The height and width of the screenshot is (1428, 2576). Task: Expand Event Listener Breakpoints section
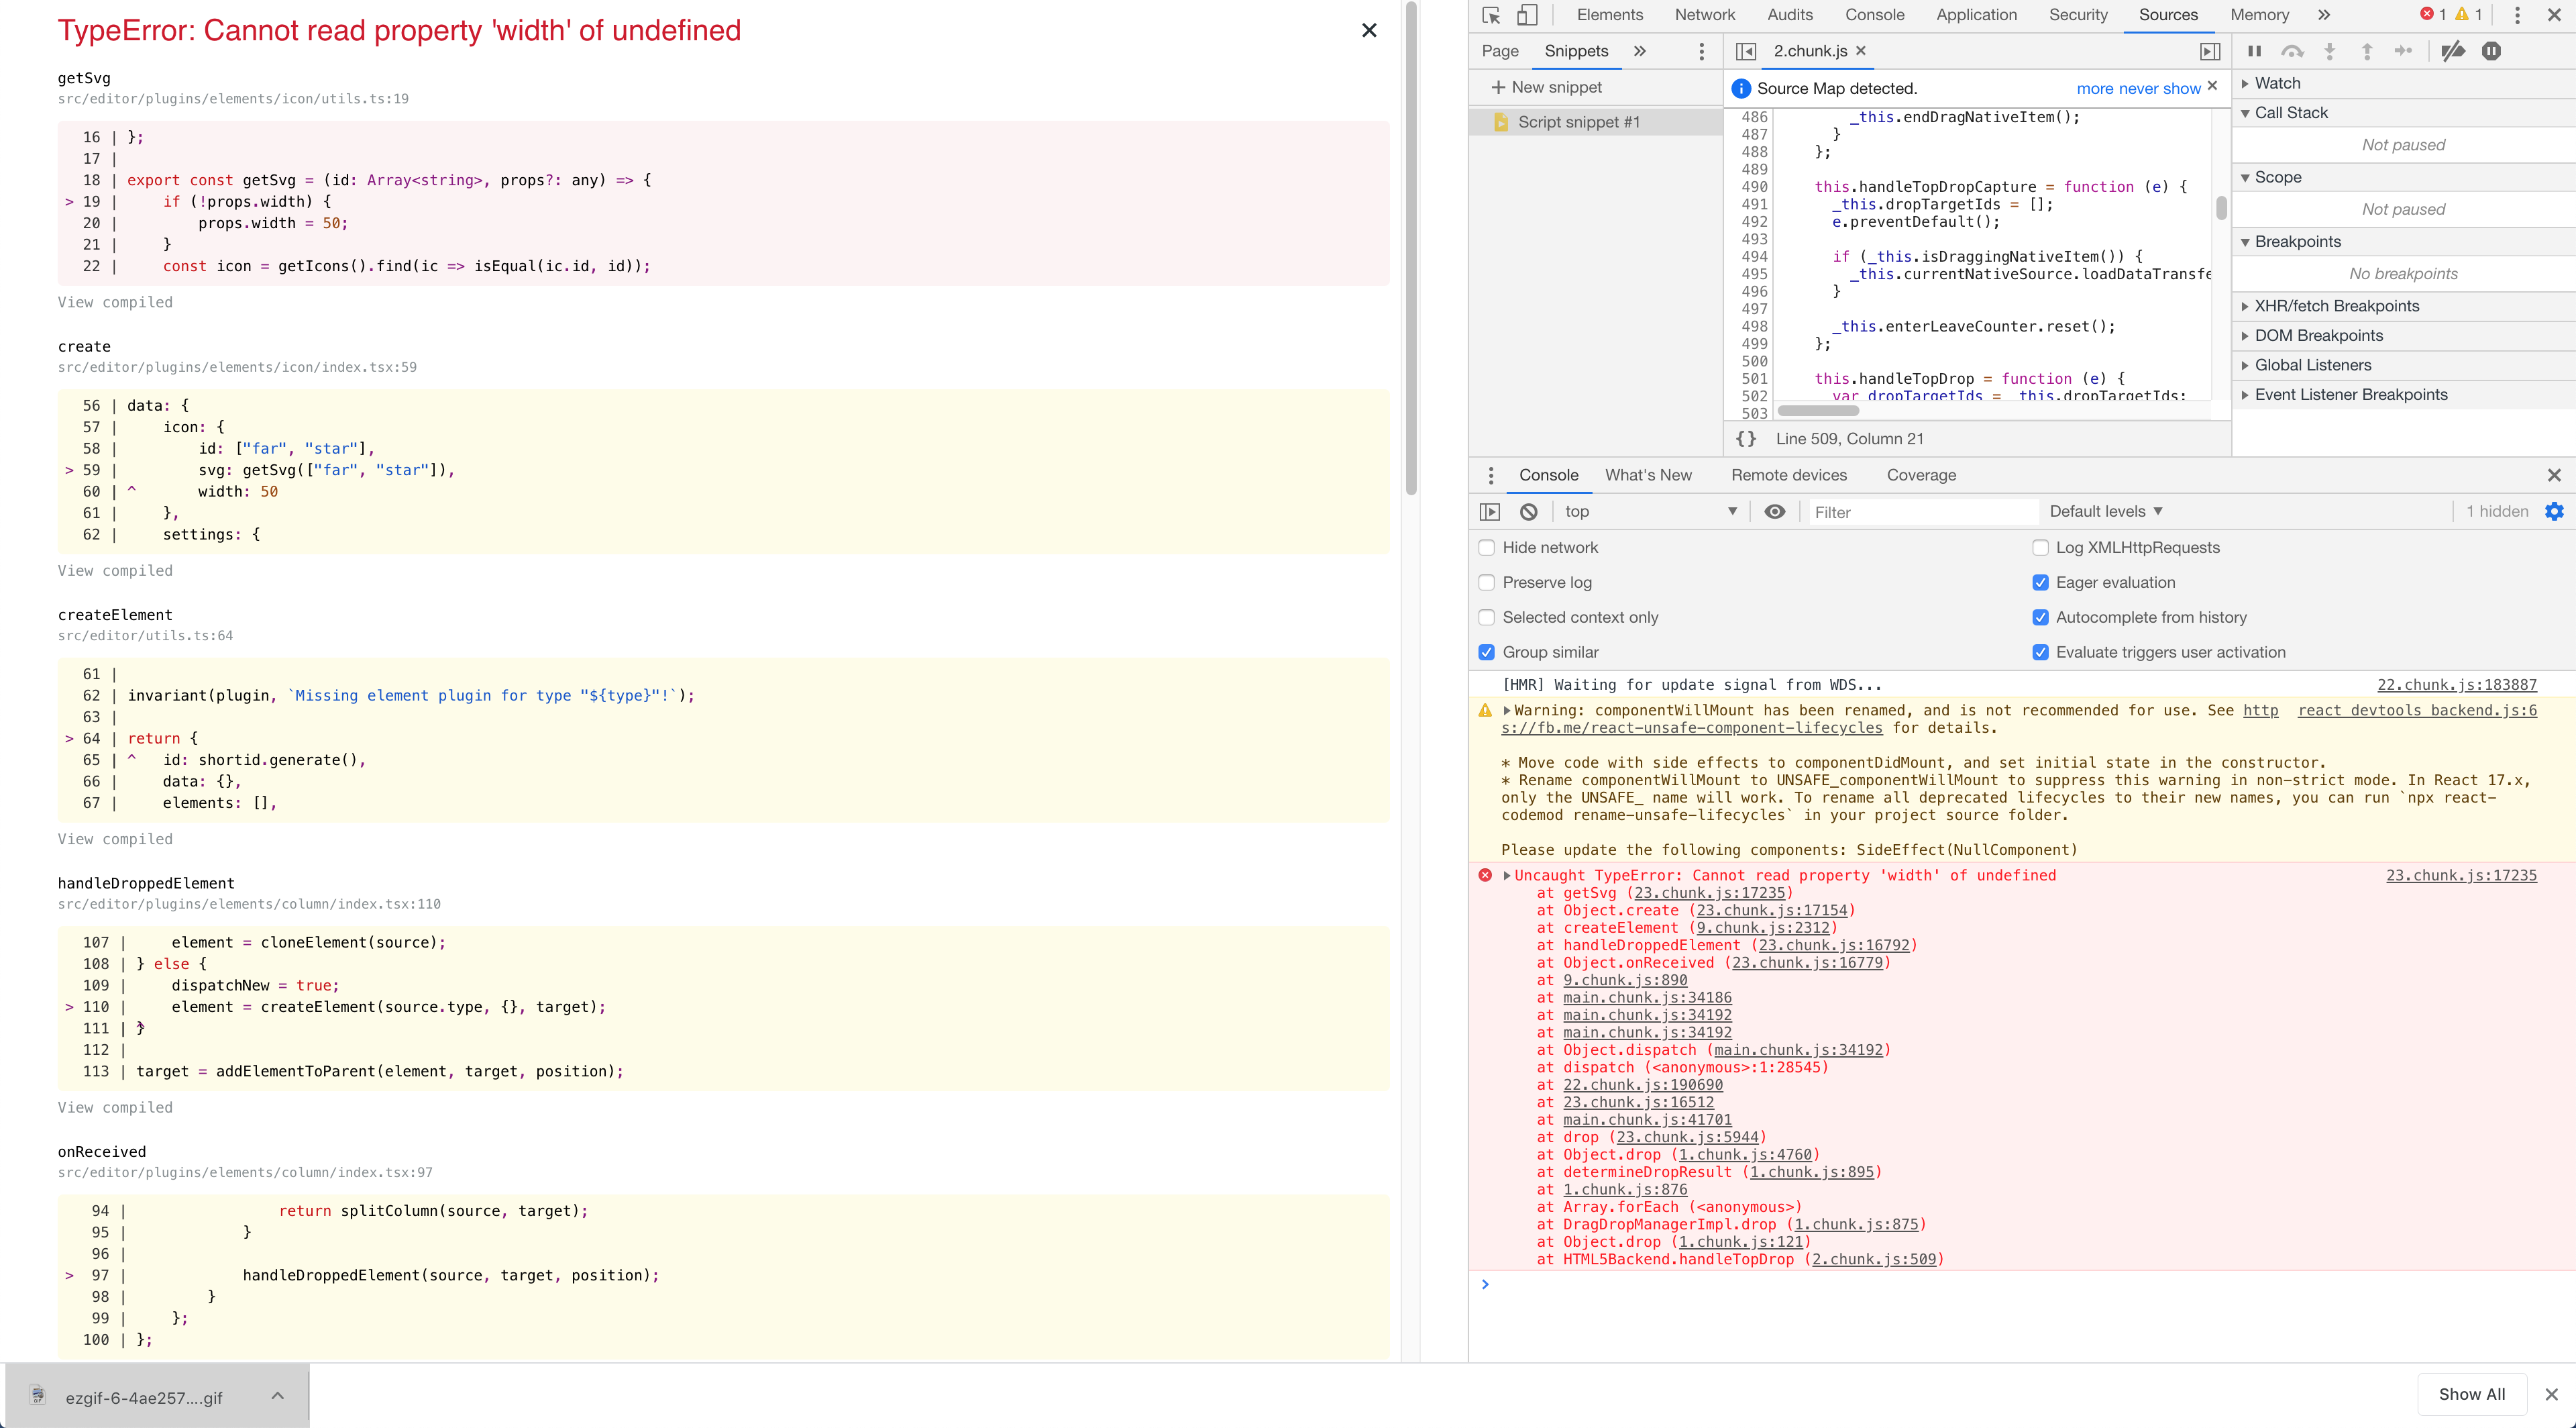(x=2403, y=395)
